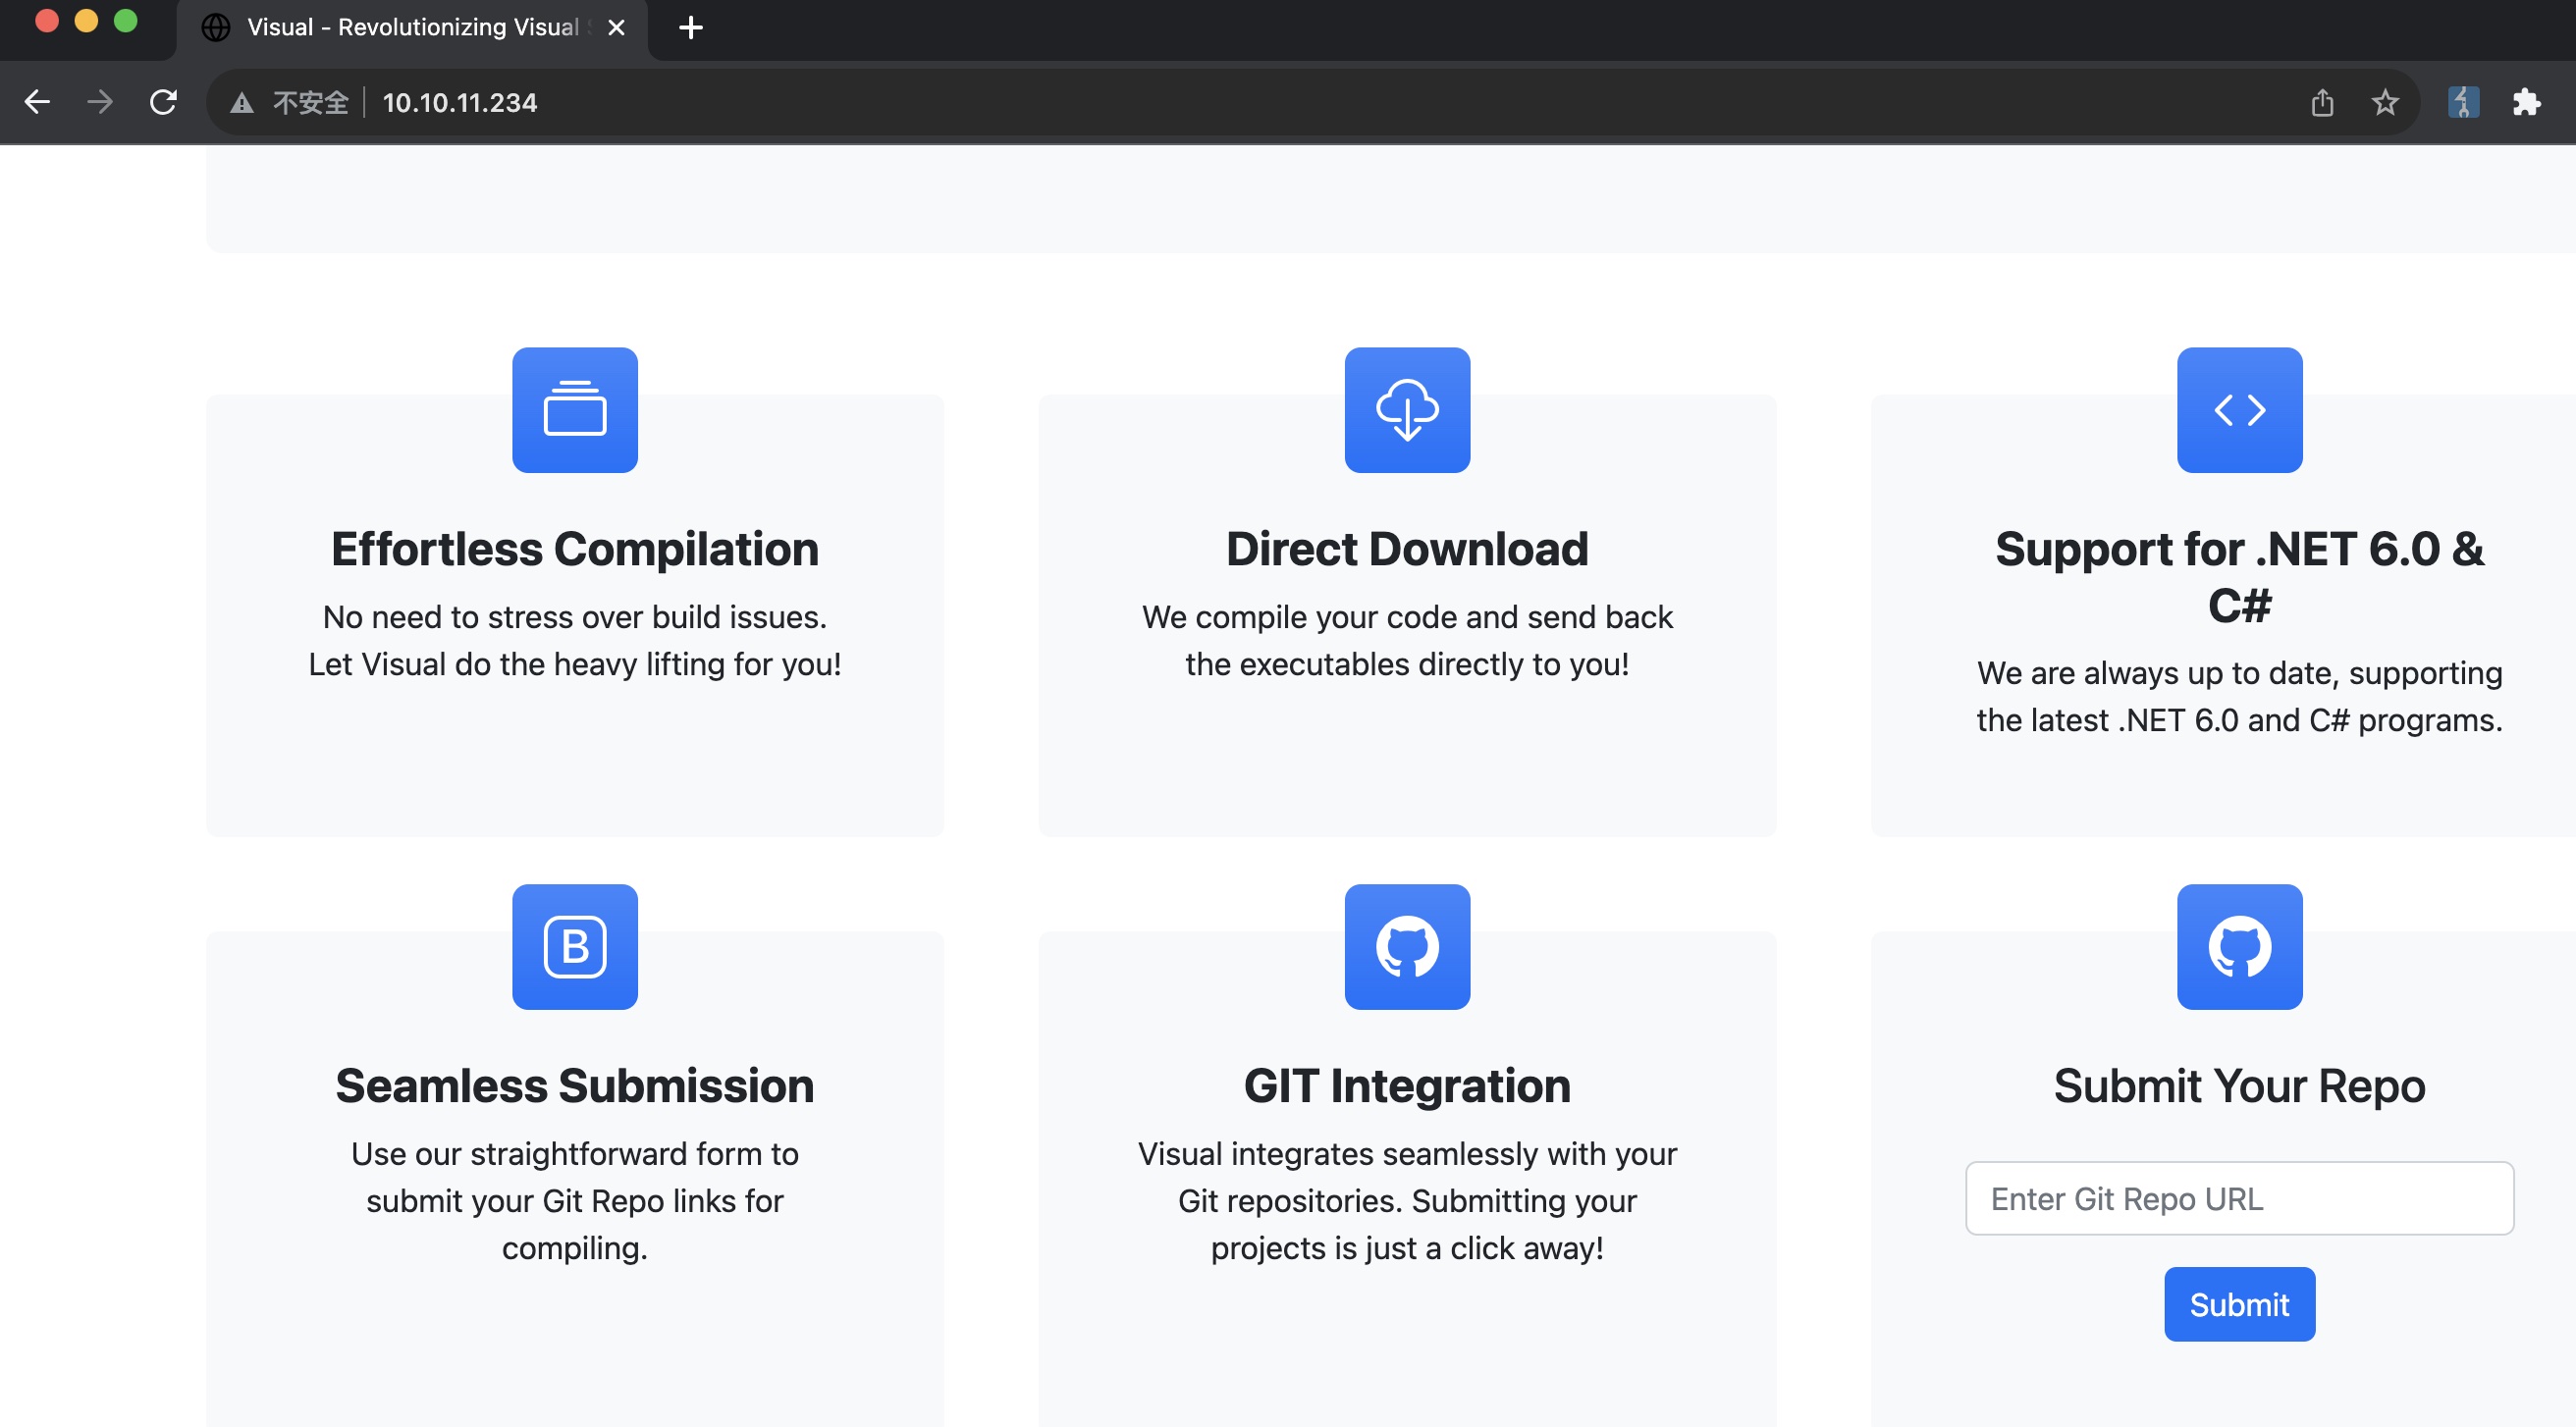Click the Direct Download cloud icon
This screenshot has height=1427, width=2576.
pos(1406,410)
